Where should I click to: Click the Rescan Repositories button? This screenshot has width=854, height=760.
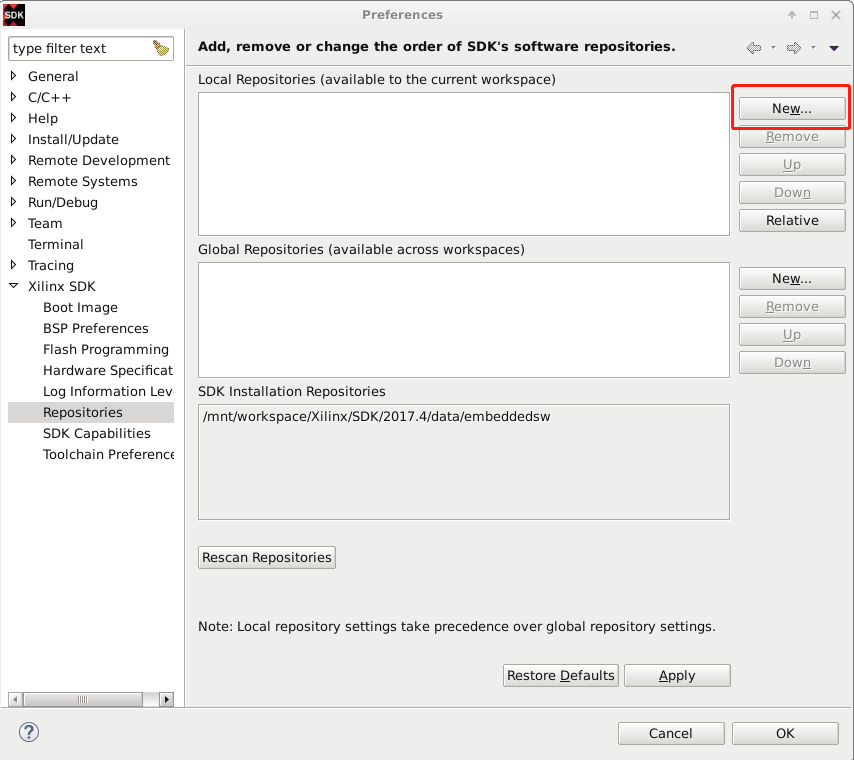266,557
